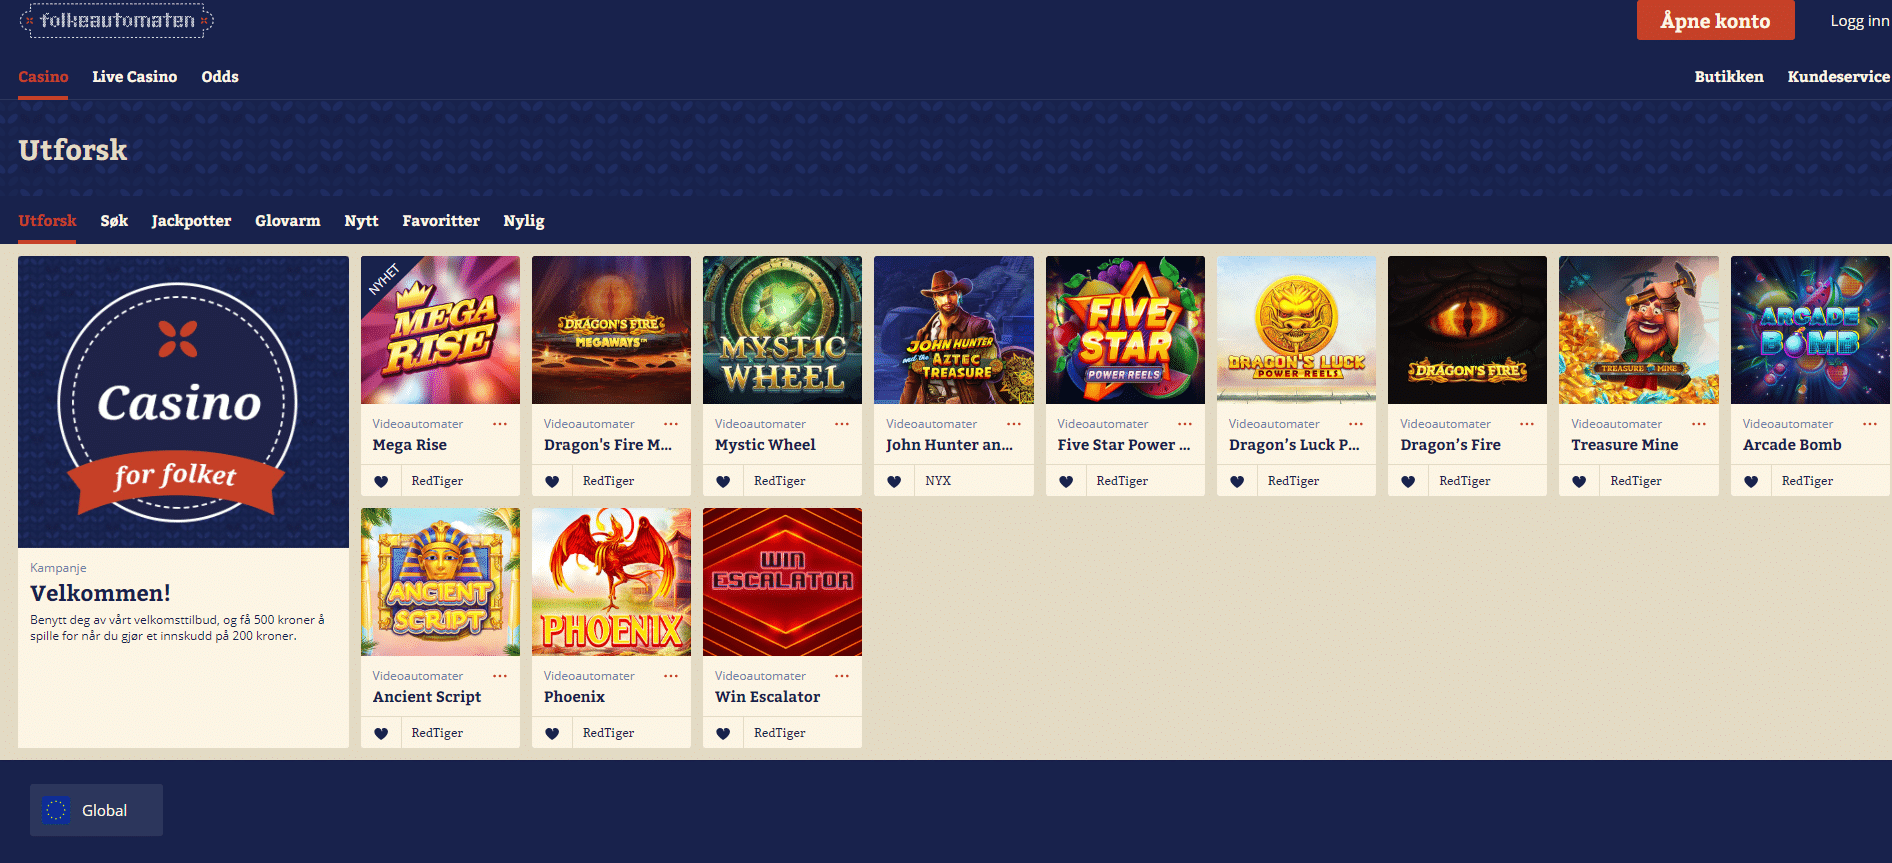Click the Logg inn link
Image resolution: width=1892 pixels, height=863 pixels.
click(x=1860, y=21)
